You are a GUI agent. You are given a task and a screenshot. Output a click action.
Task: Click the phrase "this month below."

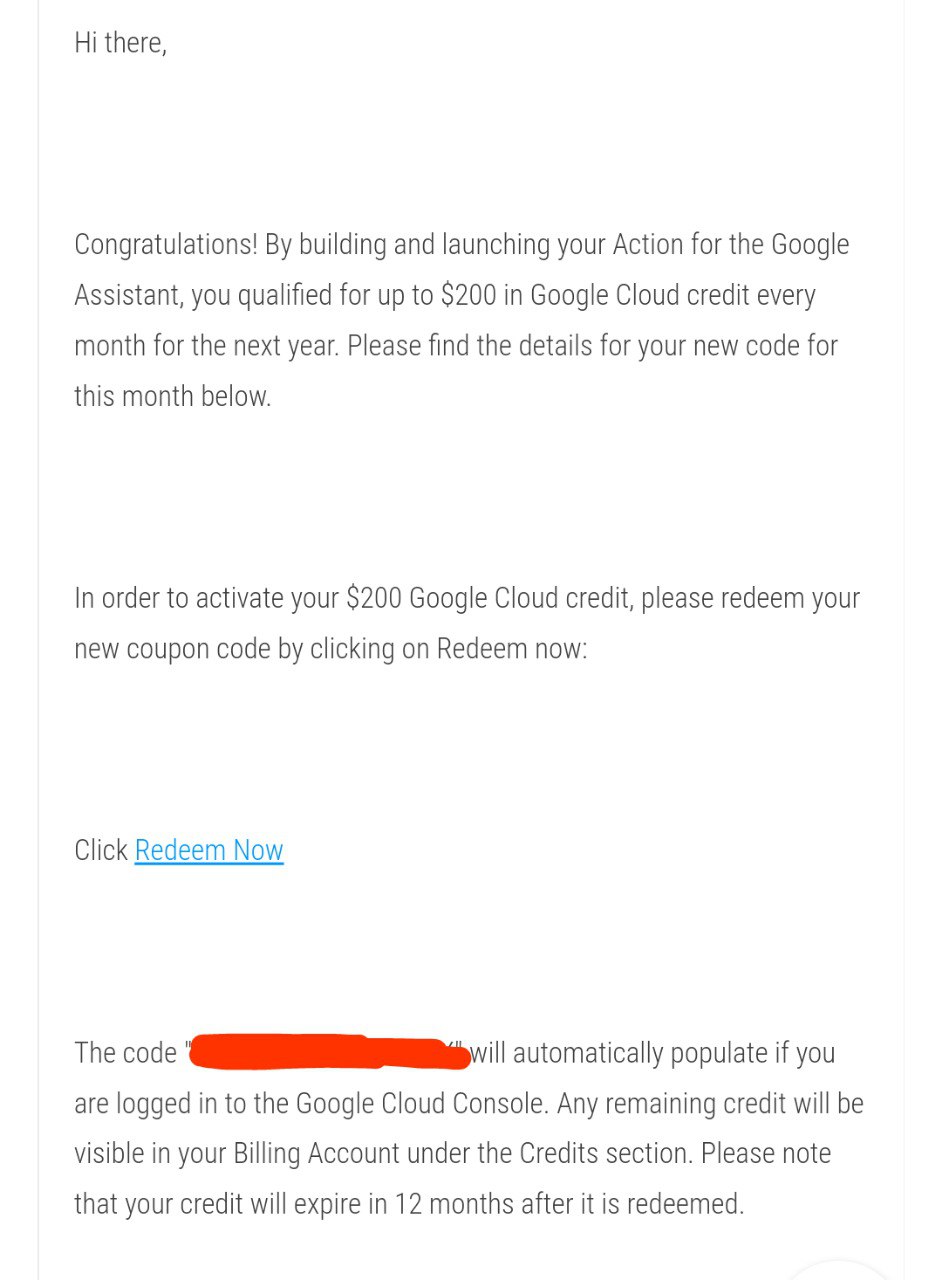[173, 396]
